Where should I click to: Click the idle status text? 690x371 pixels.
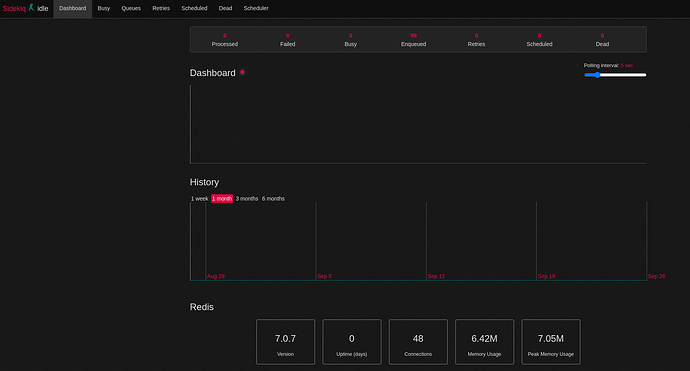coord(43,8)
